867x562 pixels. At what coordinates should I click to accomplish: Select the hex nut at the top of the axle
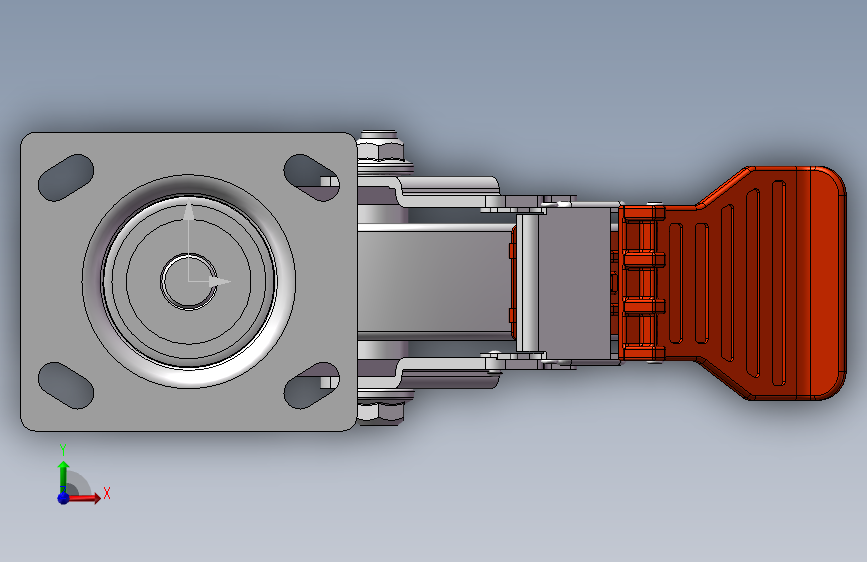coord(380,150)
